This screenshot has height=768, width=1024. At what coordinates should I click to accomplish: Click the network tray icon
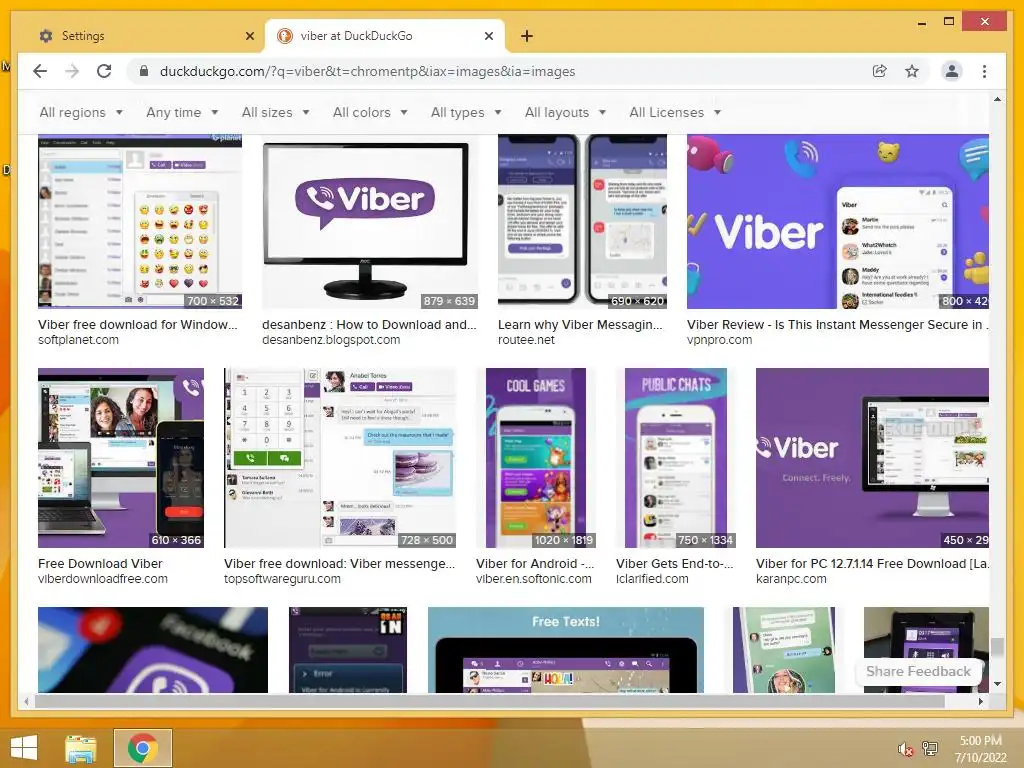(x=930, y=749)
